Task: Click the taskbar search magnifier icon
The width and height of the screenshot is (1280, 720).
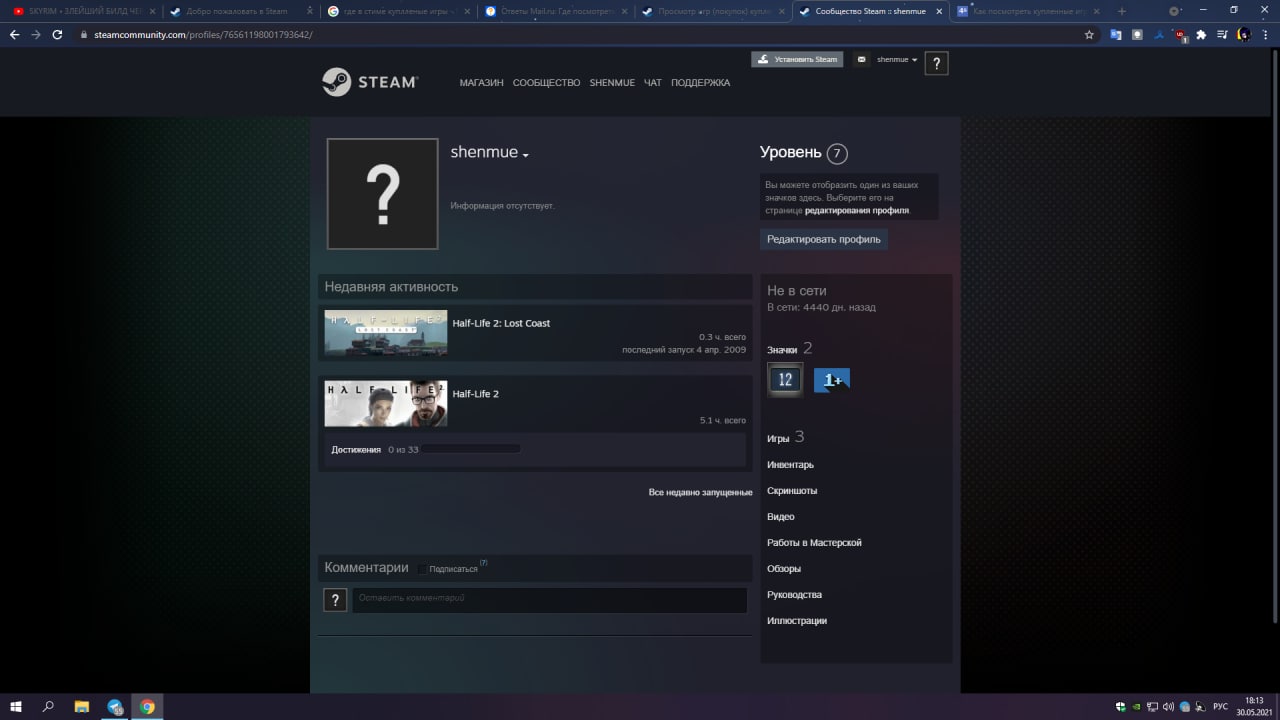Action: 48,707
